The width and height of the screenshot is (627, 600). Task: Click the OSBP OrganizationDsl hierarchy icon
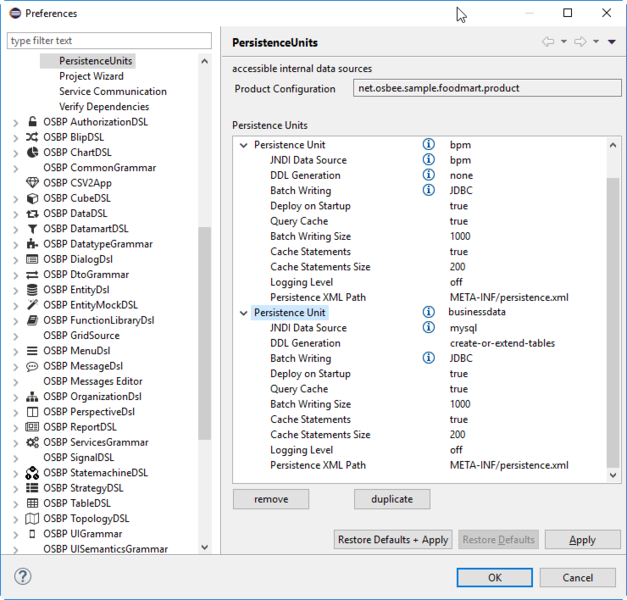point(32,396)
